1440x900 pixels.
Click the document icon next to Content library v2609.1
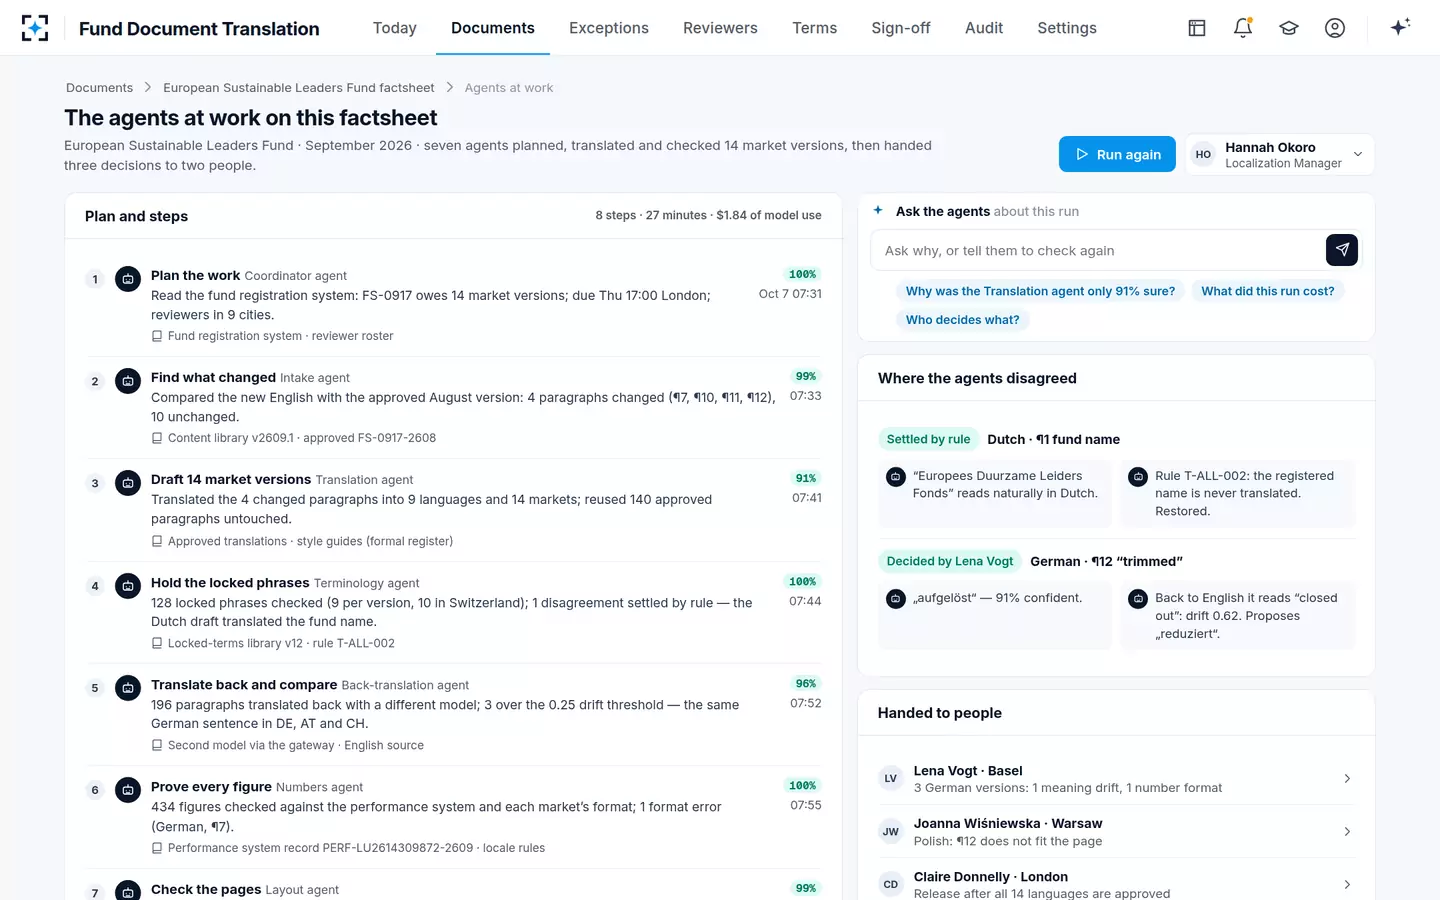pyautogui.click(x=157, y=438)
